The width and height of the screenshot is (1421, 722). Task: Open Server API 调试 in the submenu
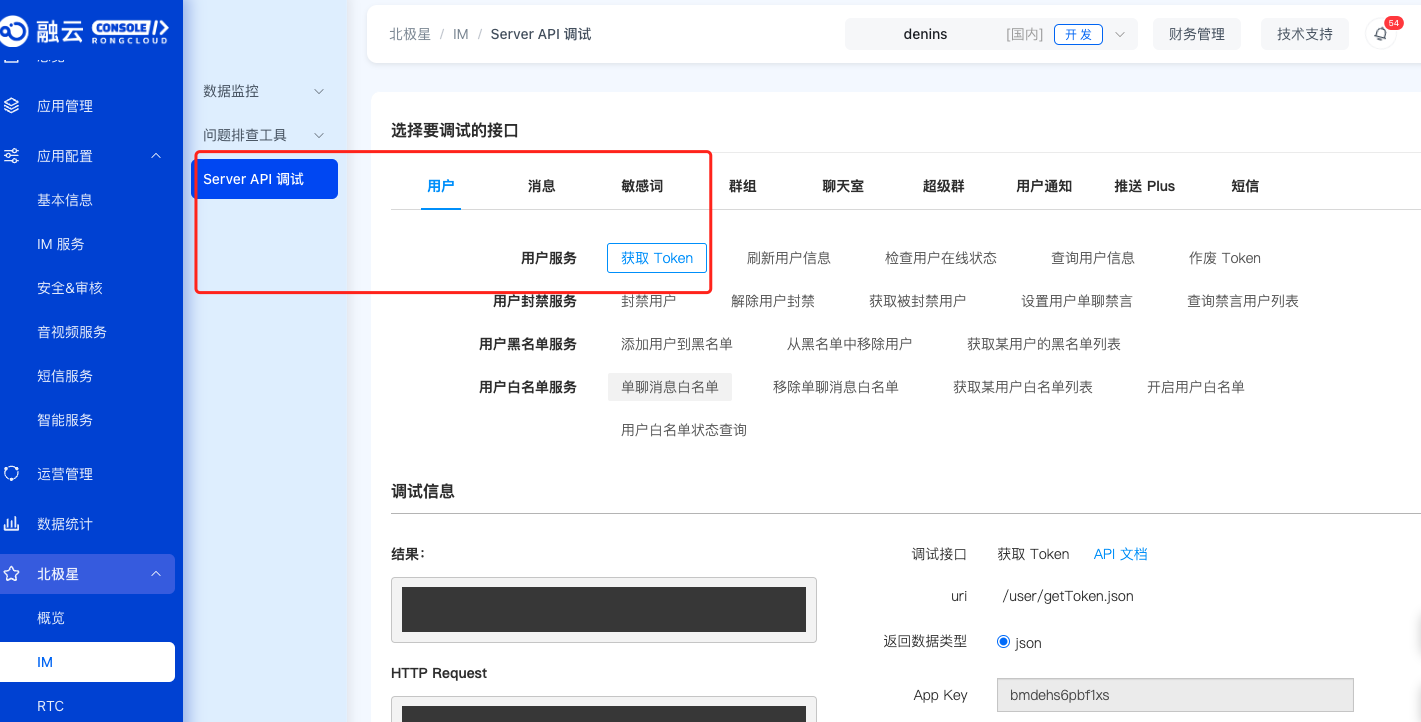[x=264, y=179]
